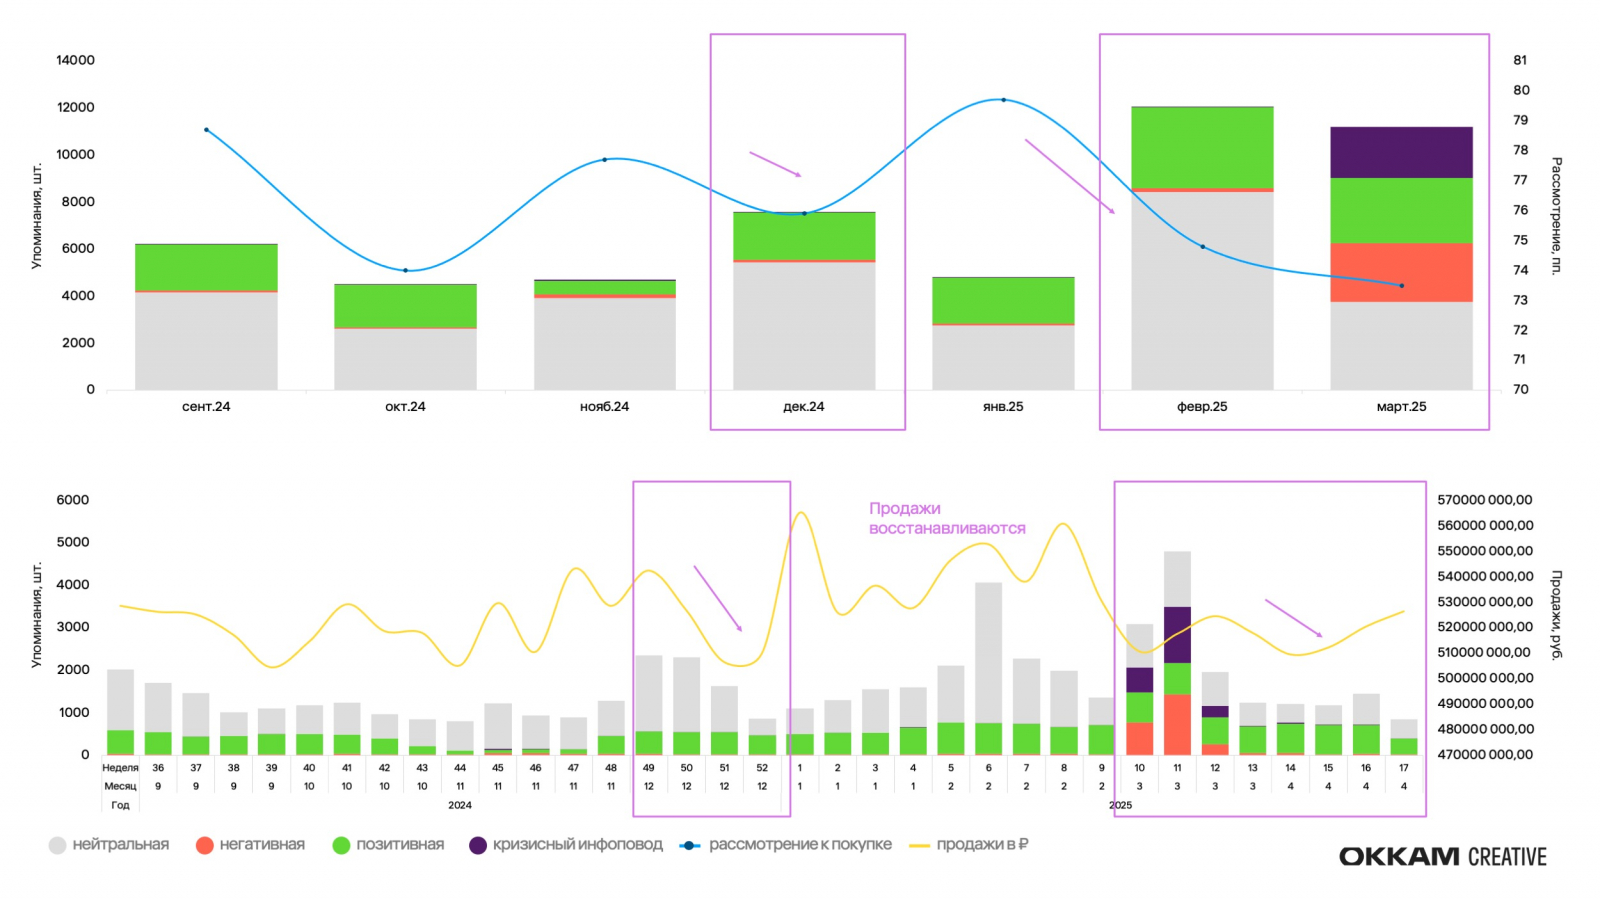Click the янв.25 peak point on blue line

(x=1004, y=100)
